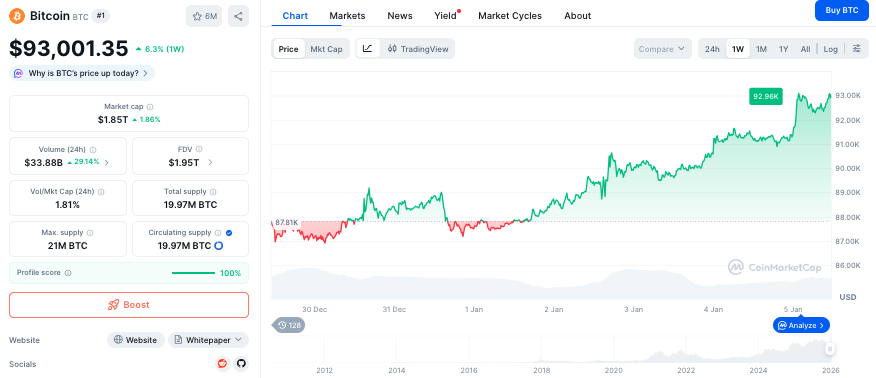Click the $1.85T market cap value
Viewport: 876px width, 378px height.
coord(113,119)
